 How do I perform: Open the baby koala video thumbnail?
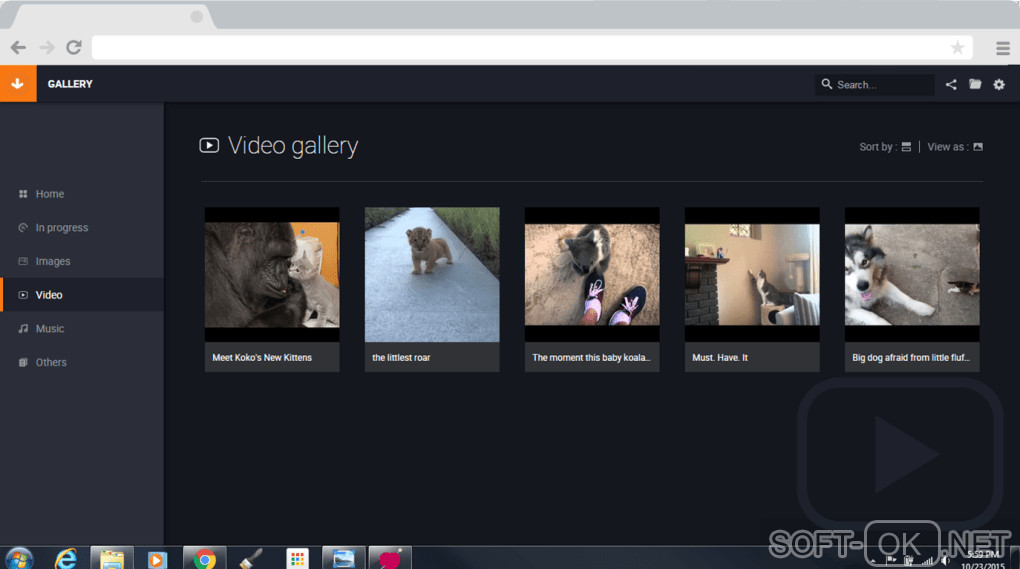(x=592, y=274)
